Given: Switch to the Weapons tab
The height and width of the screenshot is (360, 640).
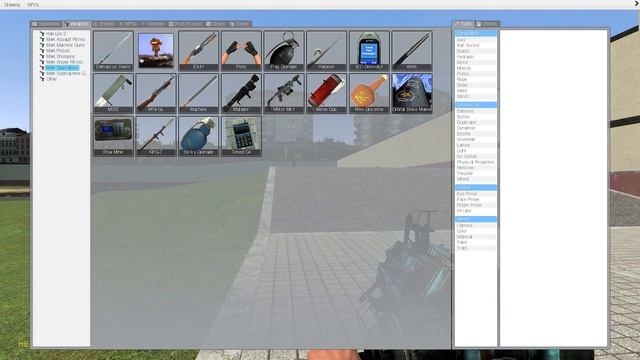Looking at the screenshot, I should coord(77,24).
